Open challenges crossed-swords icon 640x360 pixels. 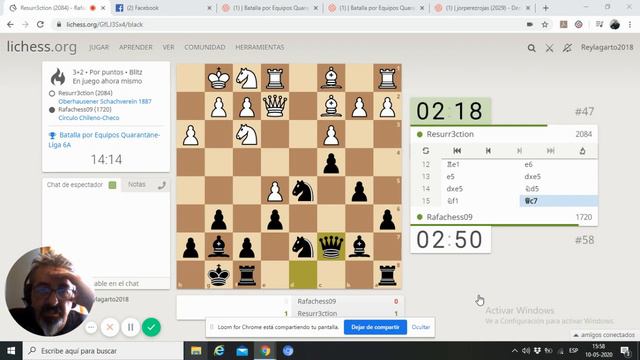pyautogui.click(x=549, y=48)
